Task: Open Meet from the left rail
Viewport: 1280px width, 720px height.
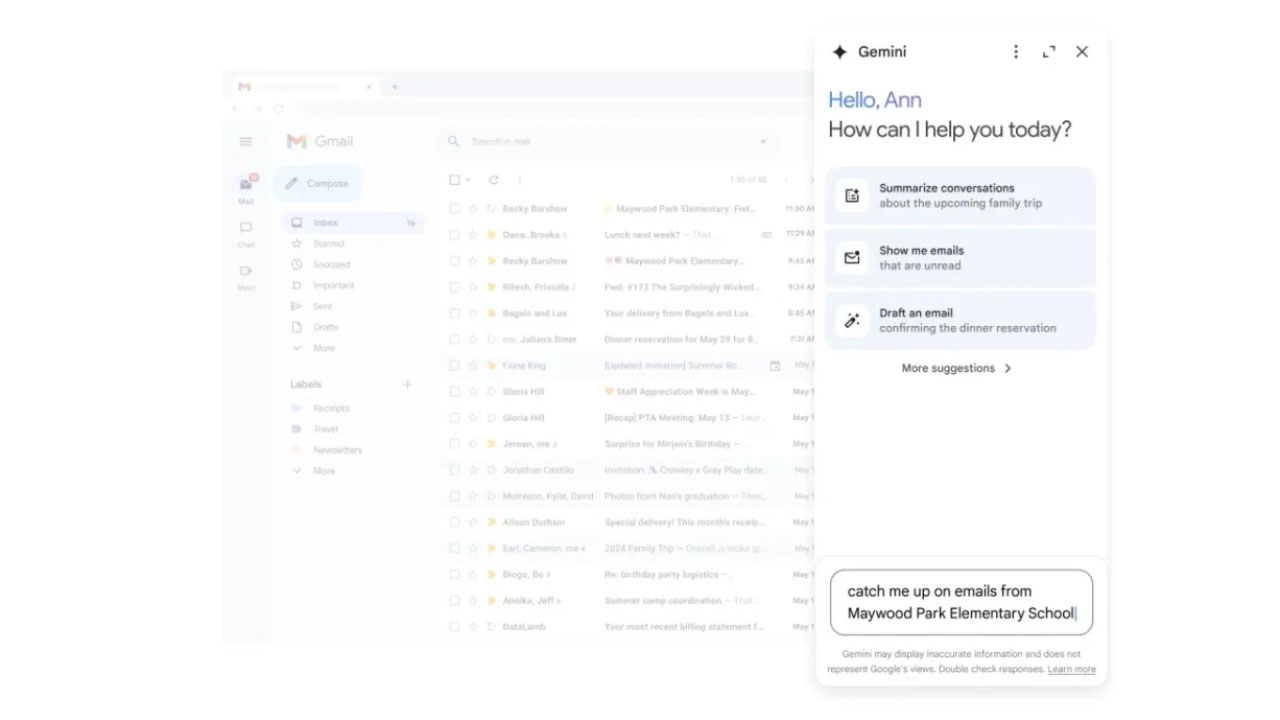Action: (246, 276)
